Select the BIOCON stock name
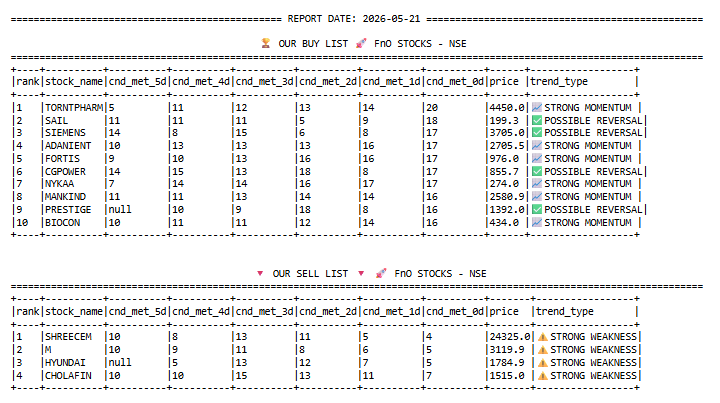The width and height of the screenshot is (720, 403). (62, 222)
